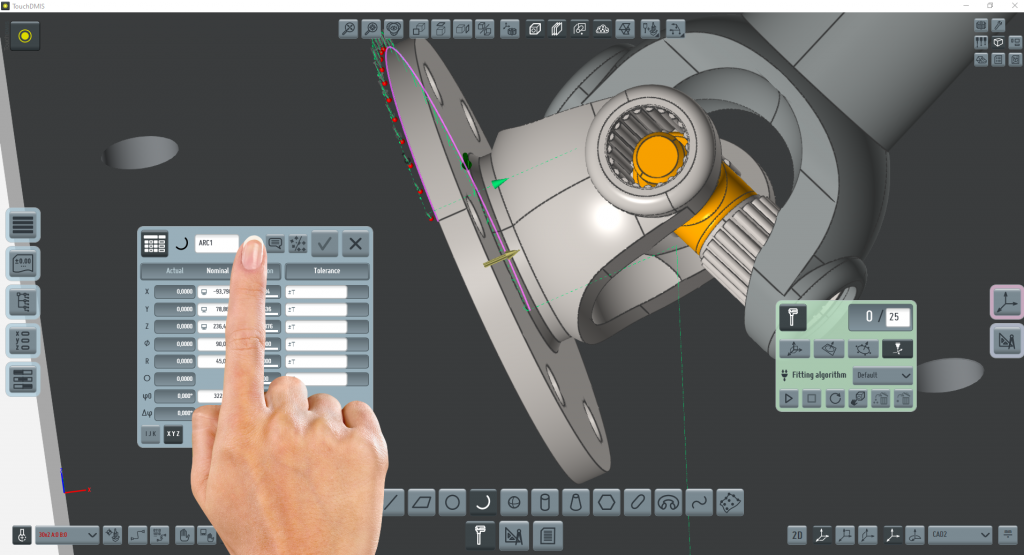This screenshot has height=555, width=1024.
Task: Open the report page icon in bottom toolbar
Action: [x=546, y=535]
